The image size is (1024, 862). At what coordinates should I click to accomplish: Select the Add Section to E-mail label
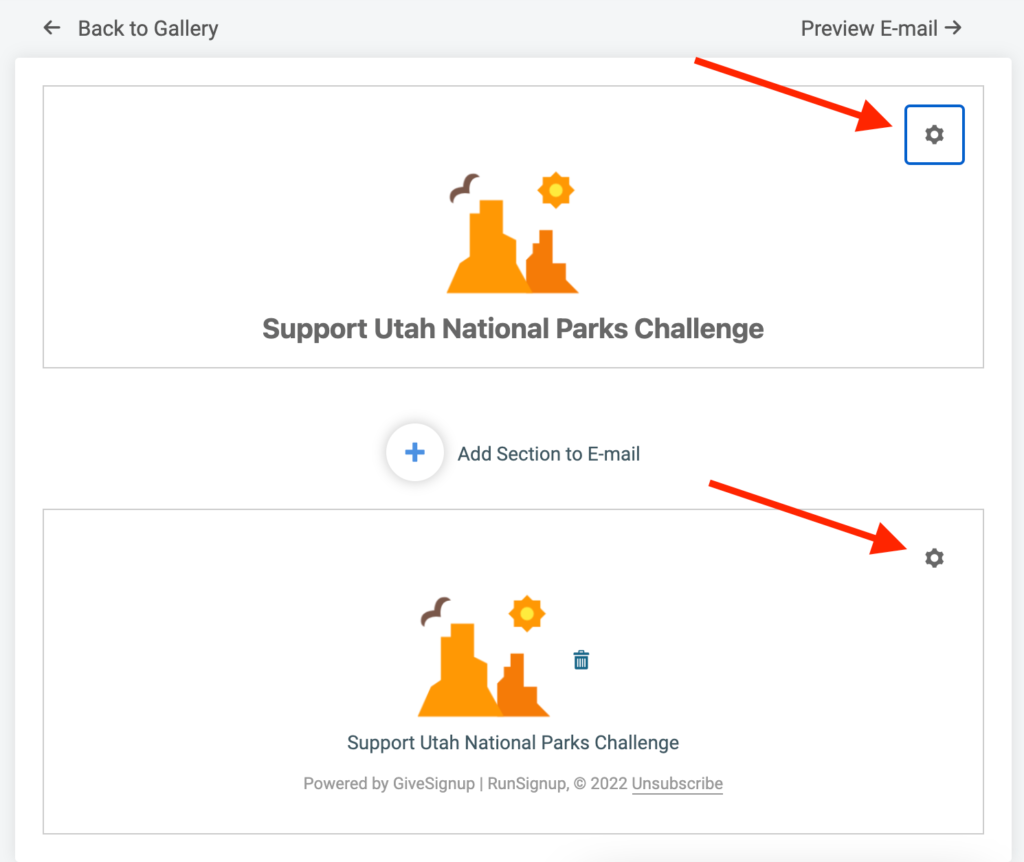click(549, 454)
